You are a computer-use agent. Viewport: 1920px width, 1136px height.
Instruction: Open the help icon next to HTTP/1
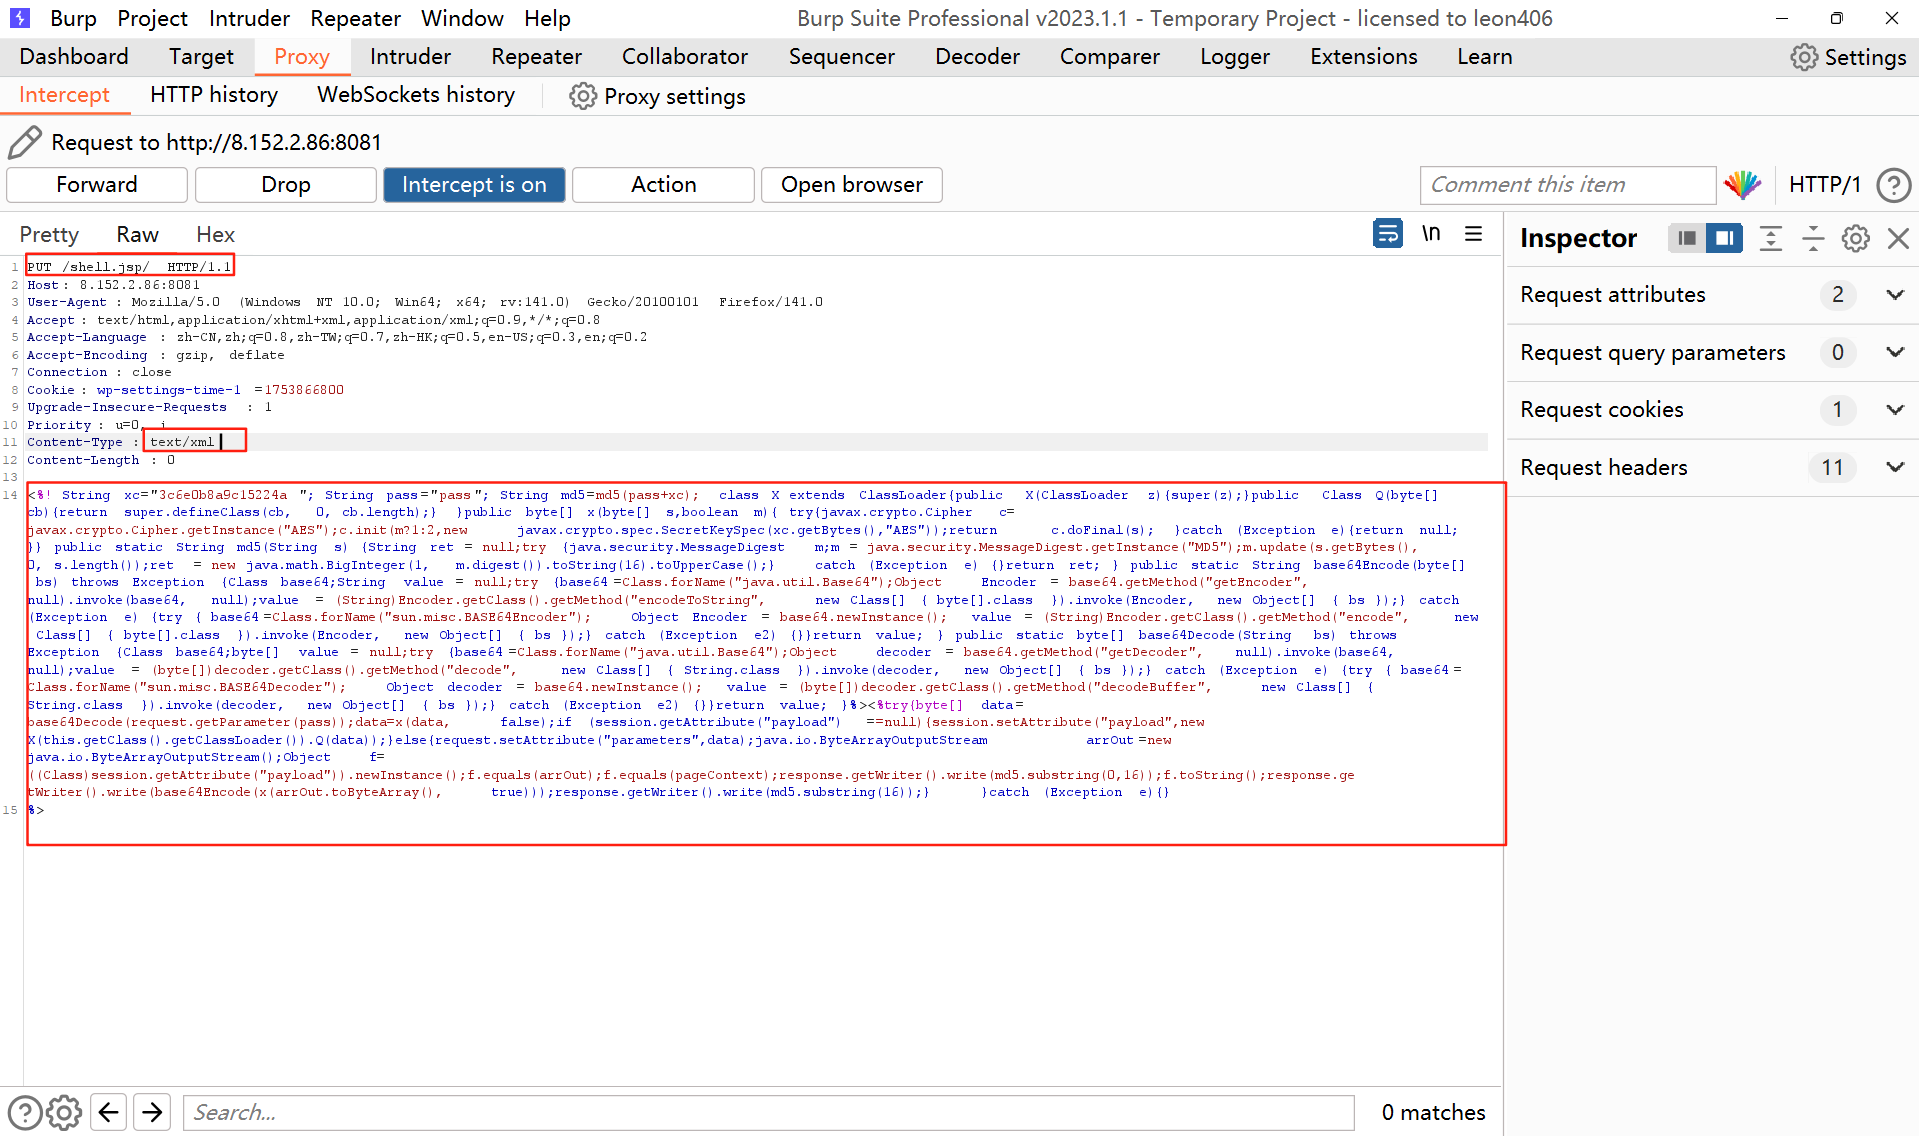coord(1893,185)
